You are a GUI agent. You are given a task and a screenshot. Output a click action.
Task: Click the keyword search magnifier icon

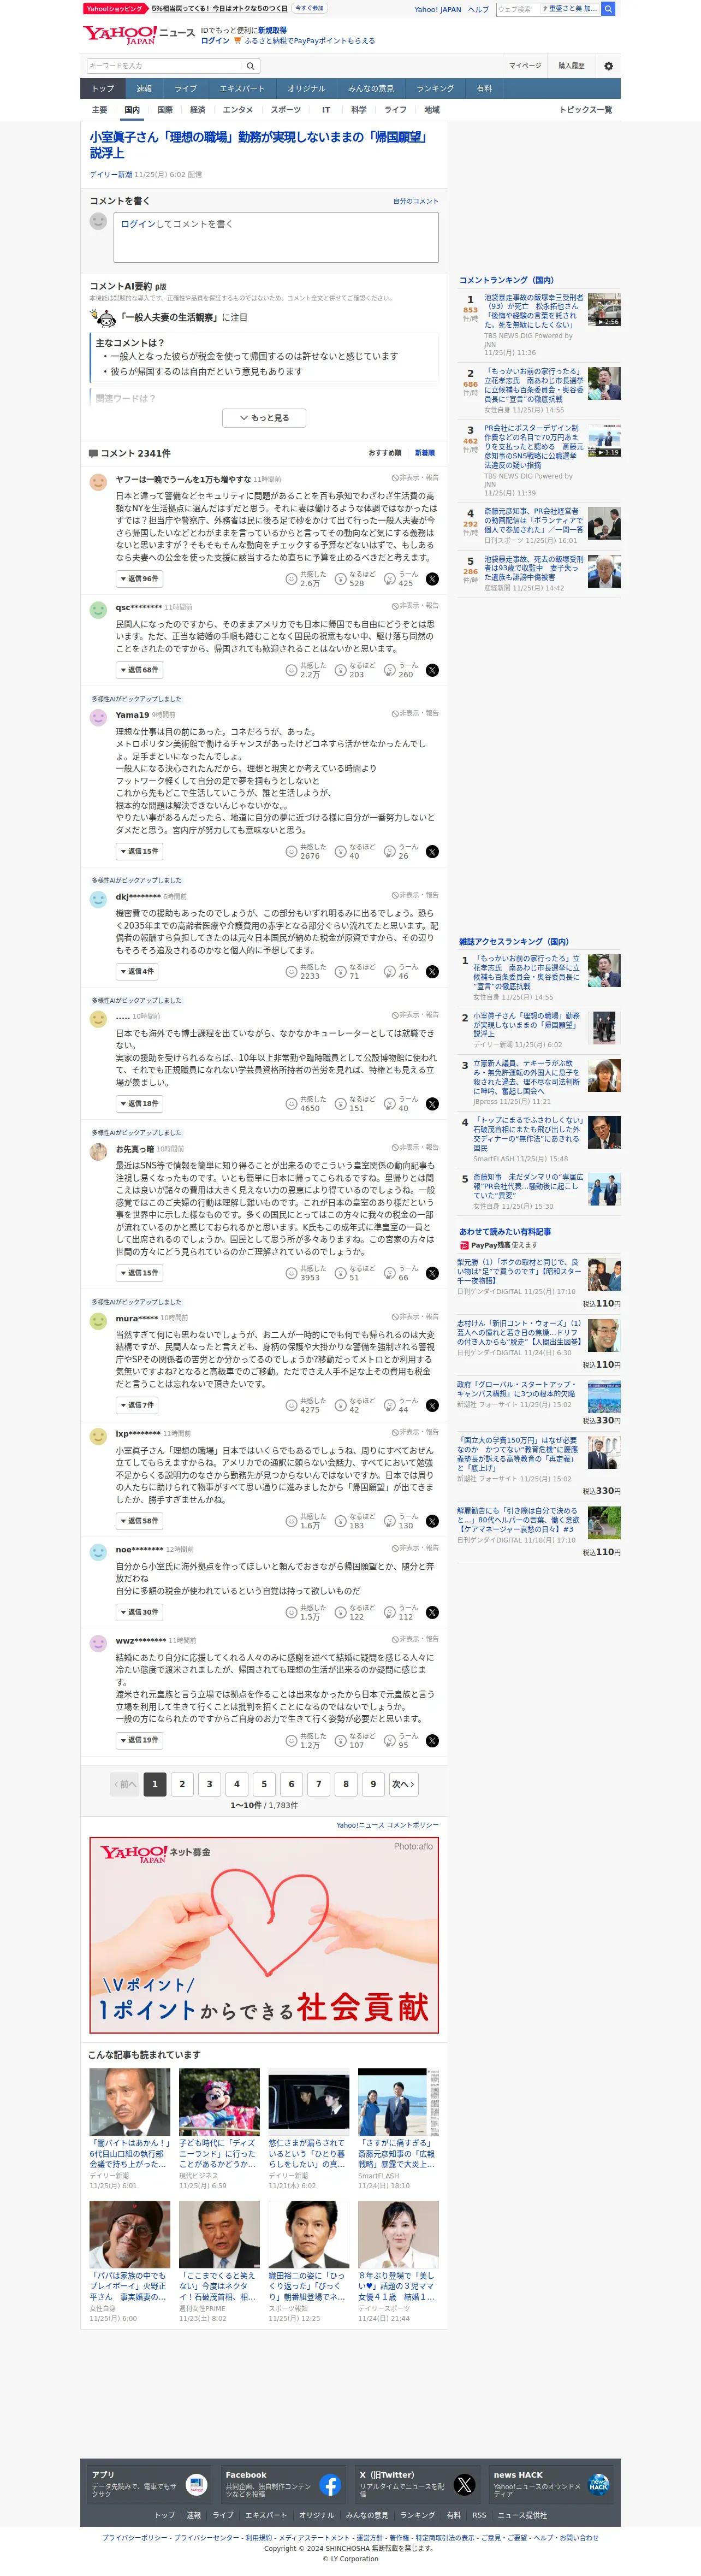(251, 66)
